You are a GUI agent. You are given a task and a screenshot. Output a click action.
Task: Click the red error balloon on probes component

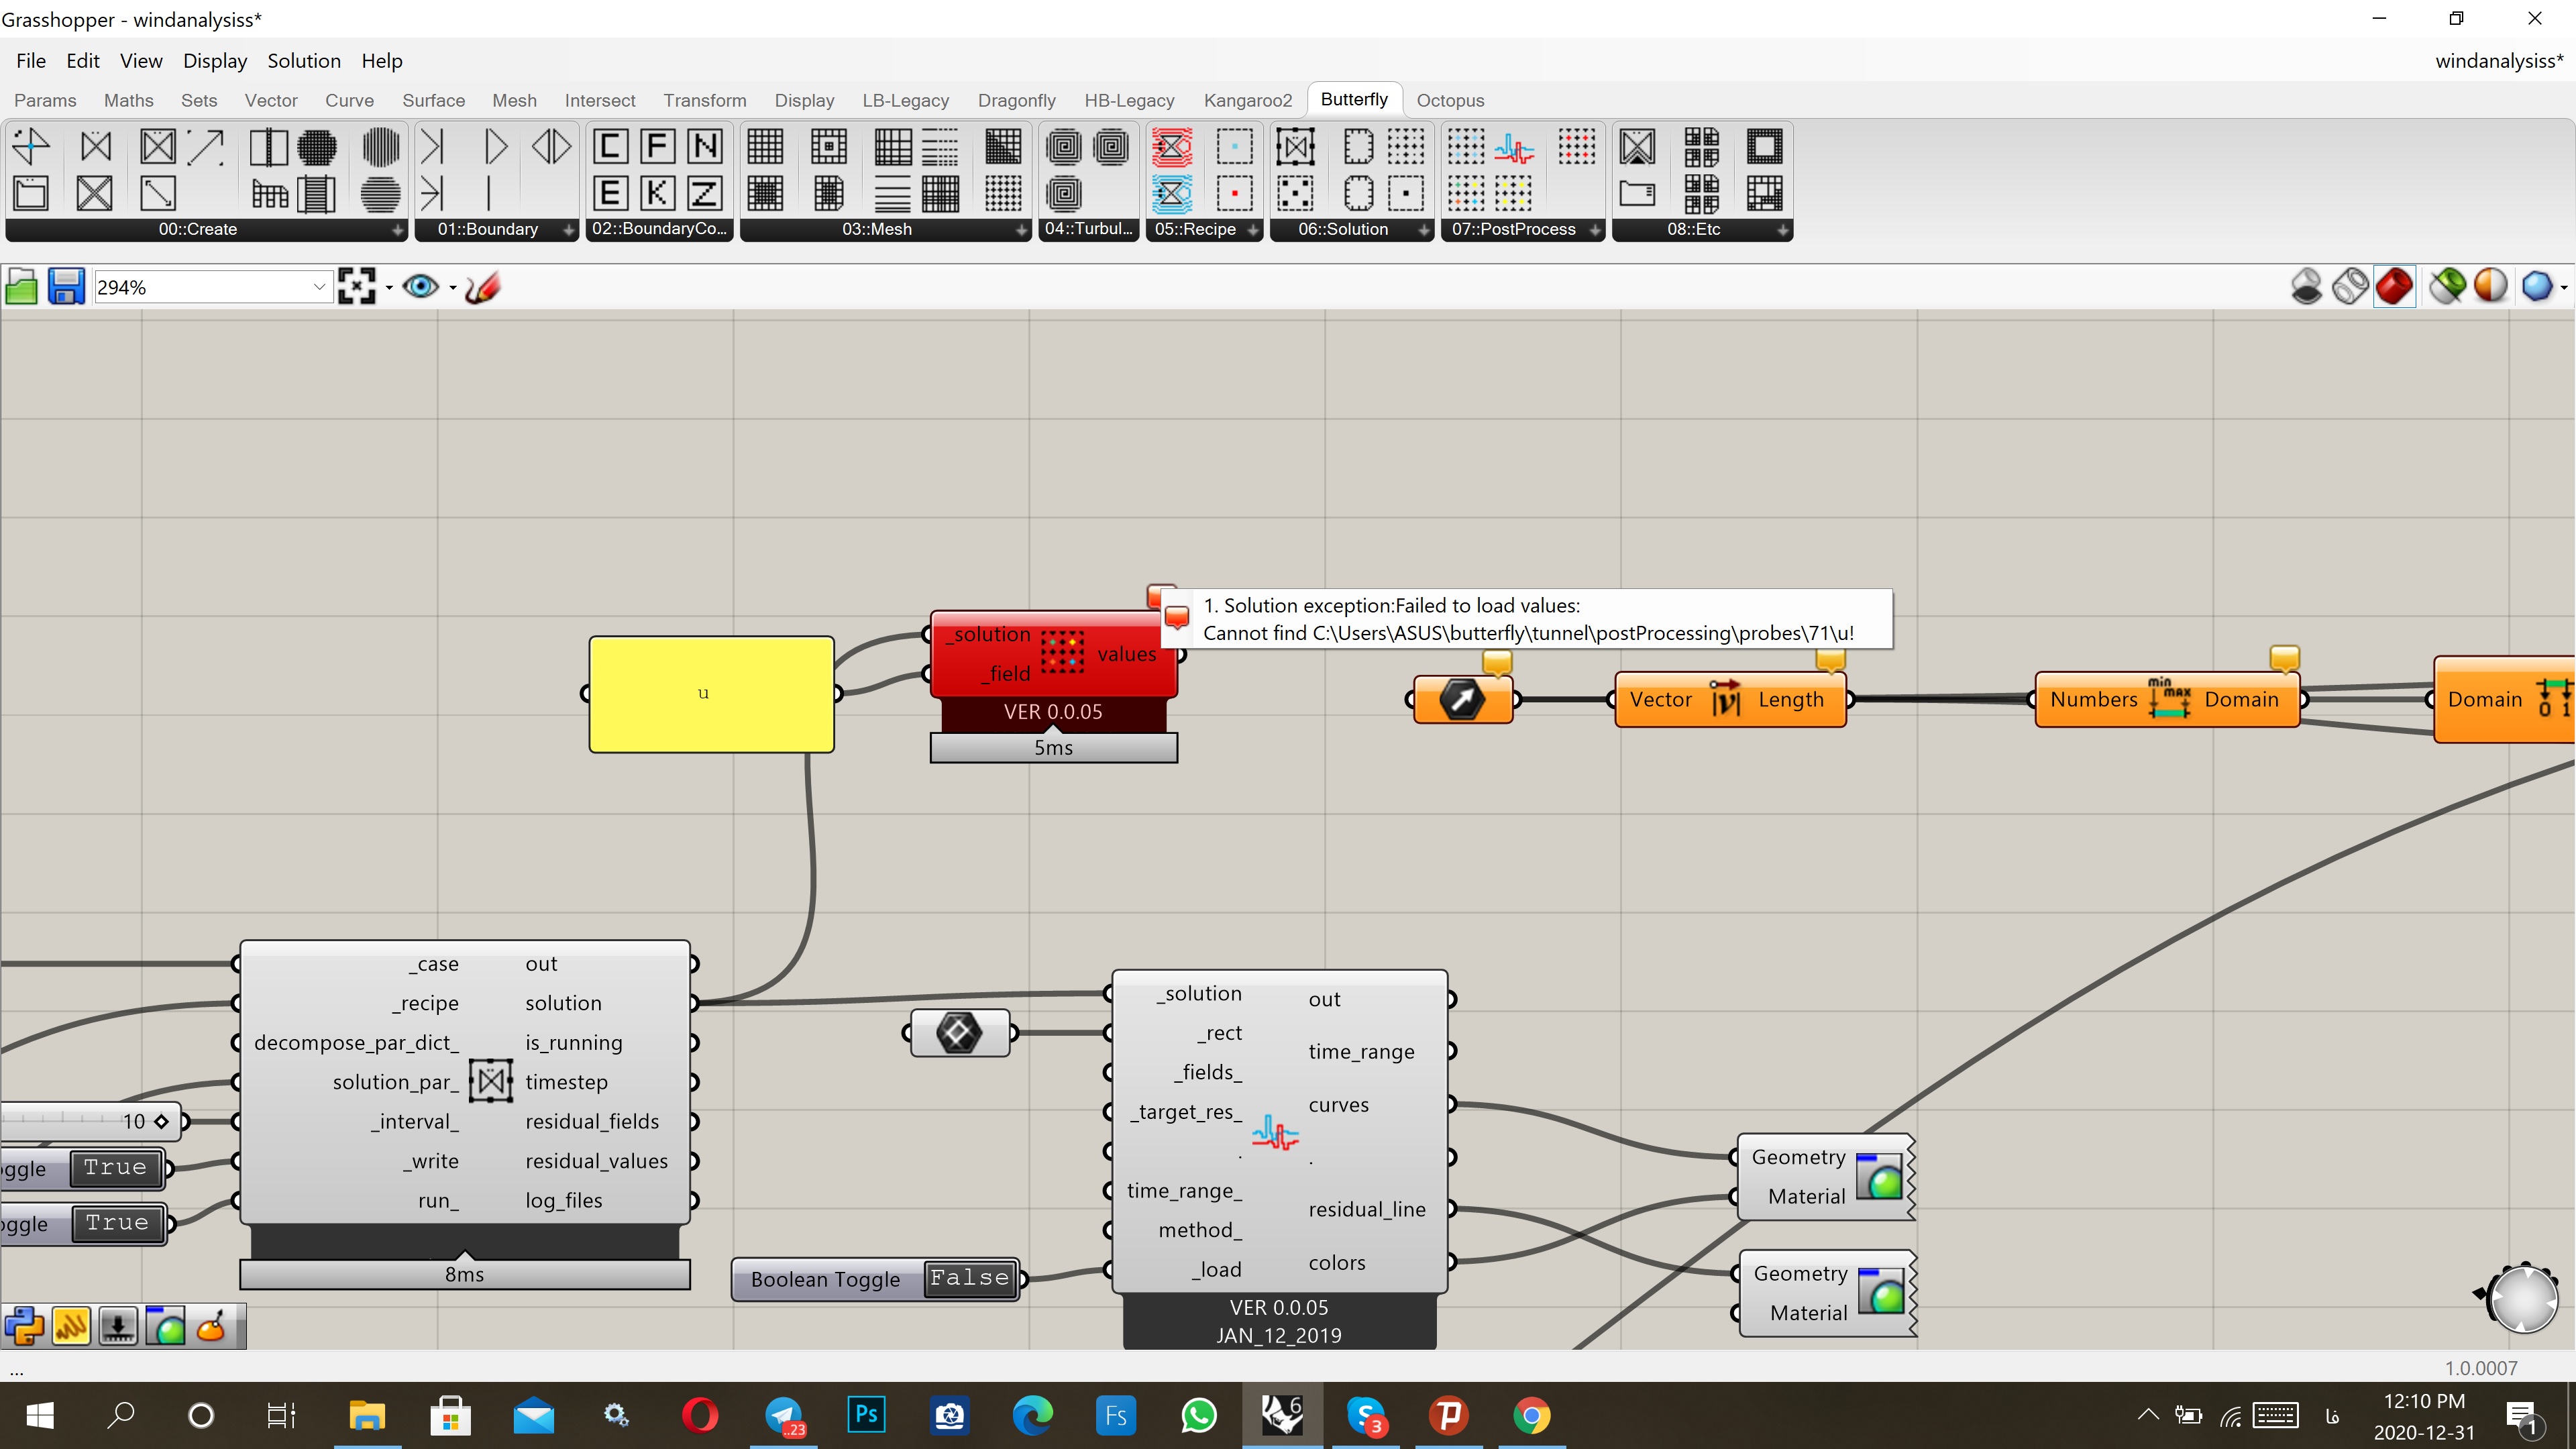[x=1161, y=597]
